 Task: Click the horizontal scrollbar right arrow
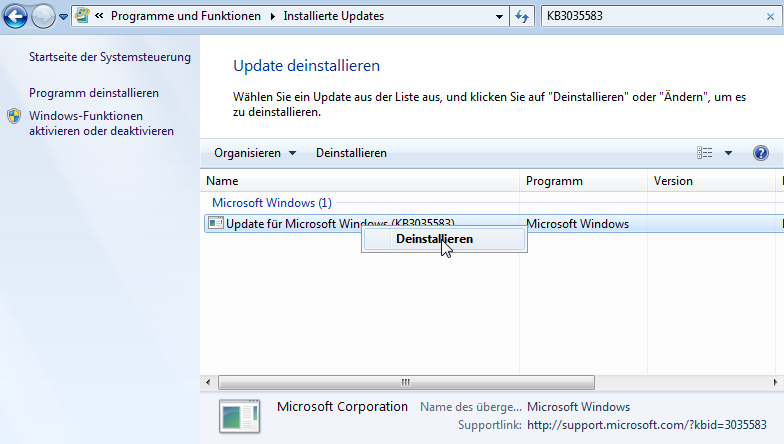click(x=775, y=382)
